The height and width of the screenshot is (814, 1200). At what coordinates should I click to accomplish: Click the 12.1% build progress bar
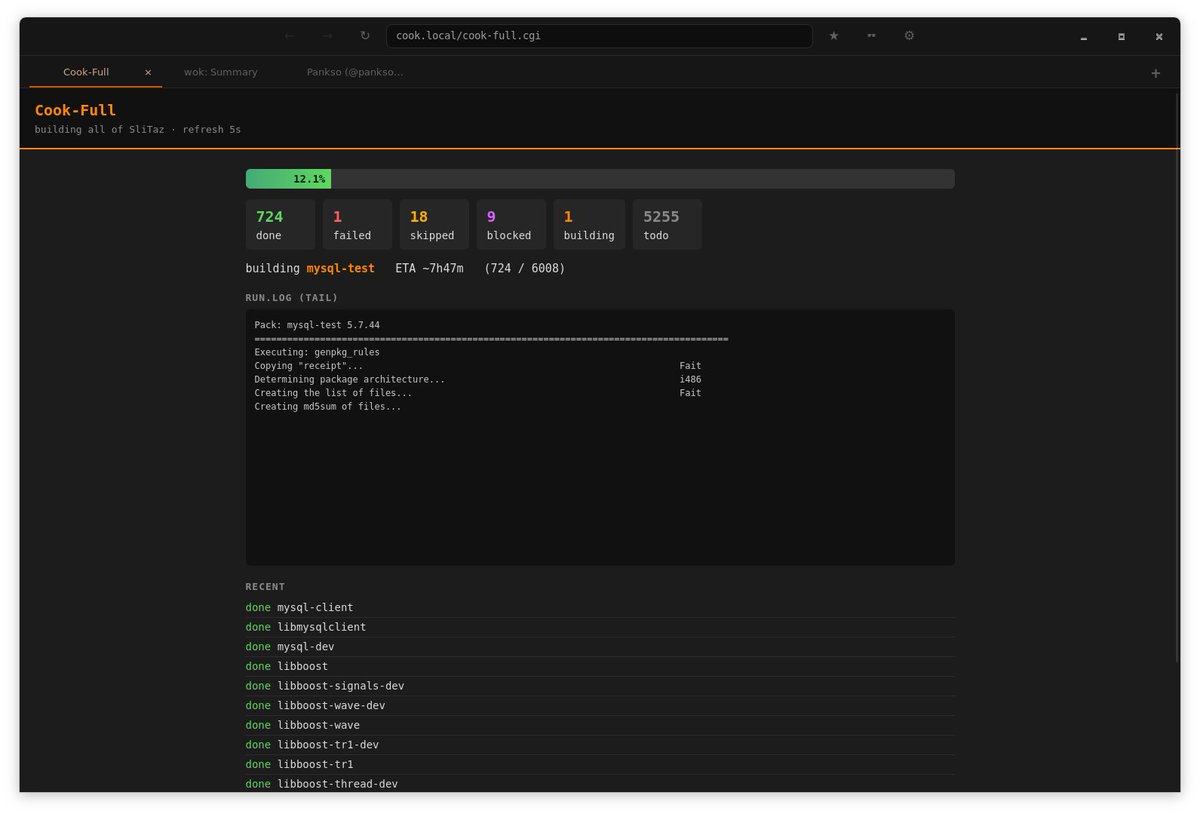point(600,179)
